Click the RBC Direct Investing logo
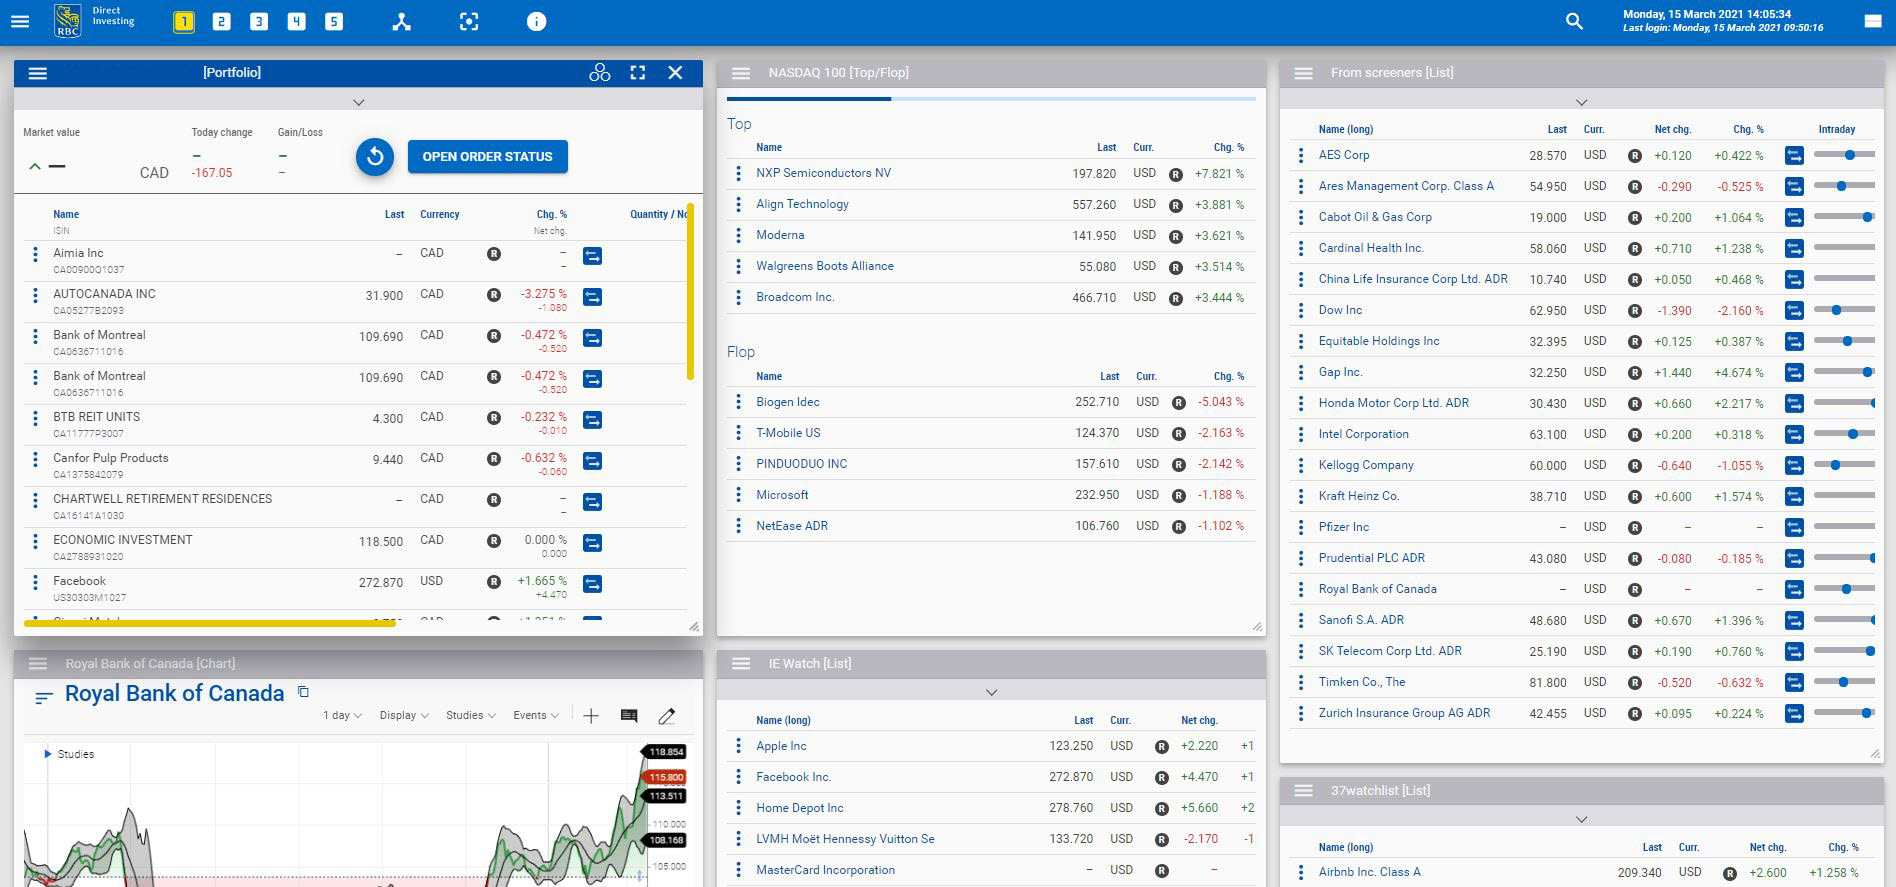Image resolution: width=1896 pixels, height=887 pixels. point(95,21)
